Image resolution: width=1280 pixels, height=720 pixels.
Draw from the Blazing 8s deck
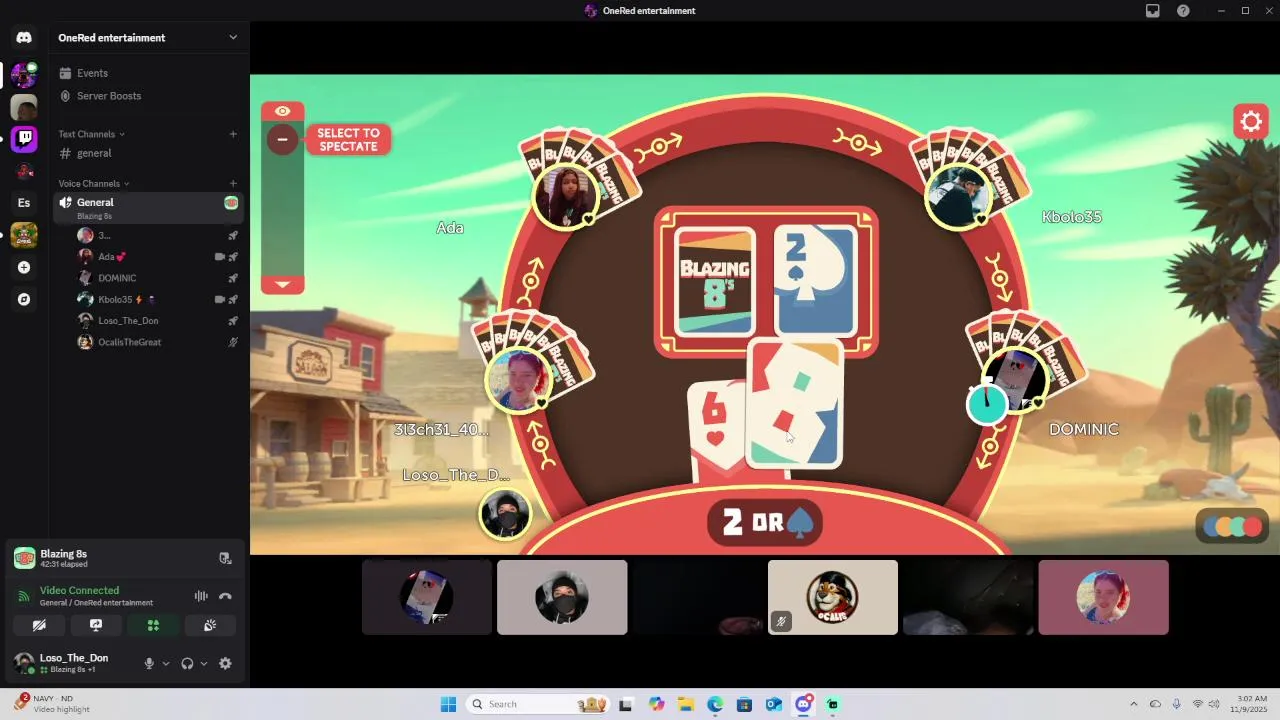point(714,282)
